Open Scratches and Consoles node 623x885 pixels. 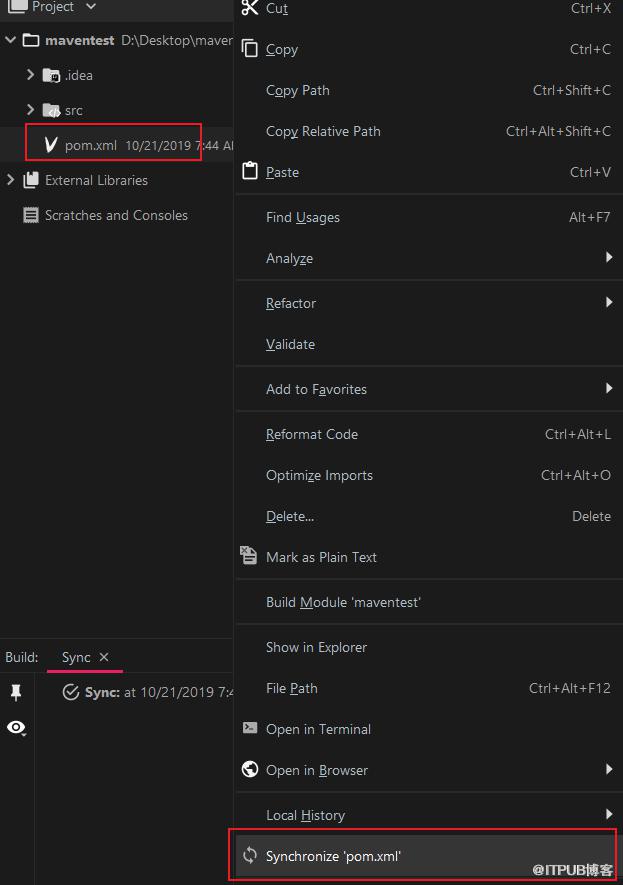pos(116,215)
